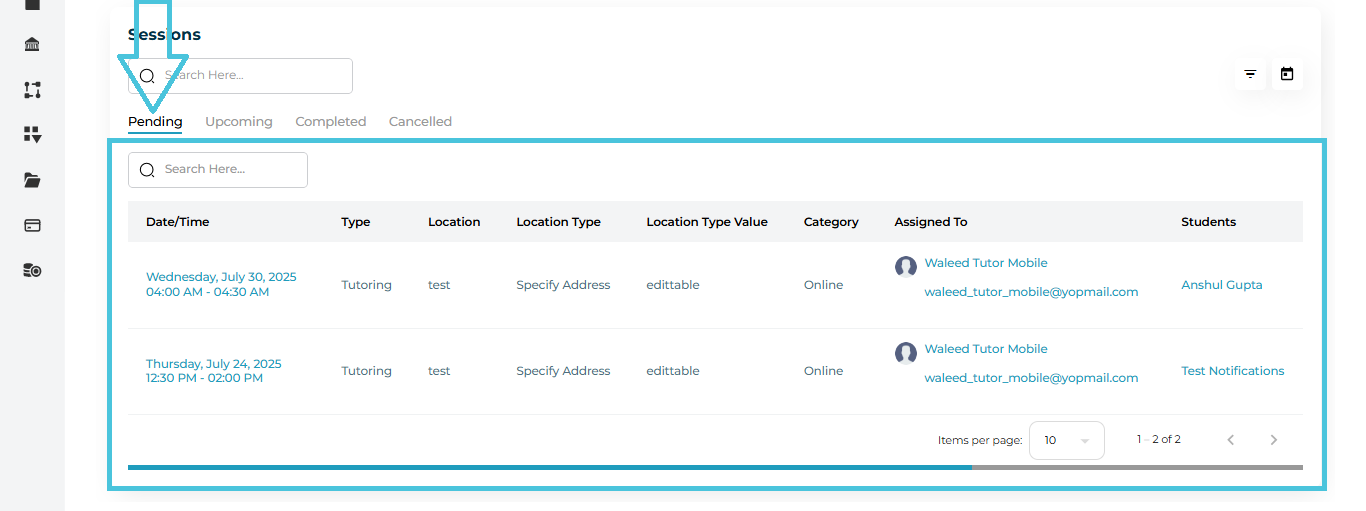Open the sessions filter icon
The width and height of the screenshot is (1366, 511).
[x=1250, y=74]
